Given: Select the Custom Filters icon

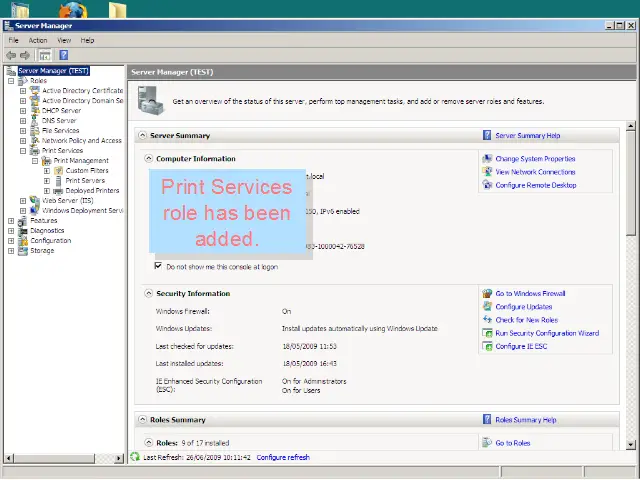Looking at the screenshot, I should pos(58,171).
